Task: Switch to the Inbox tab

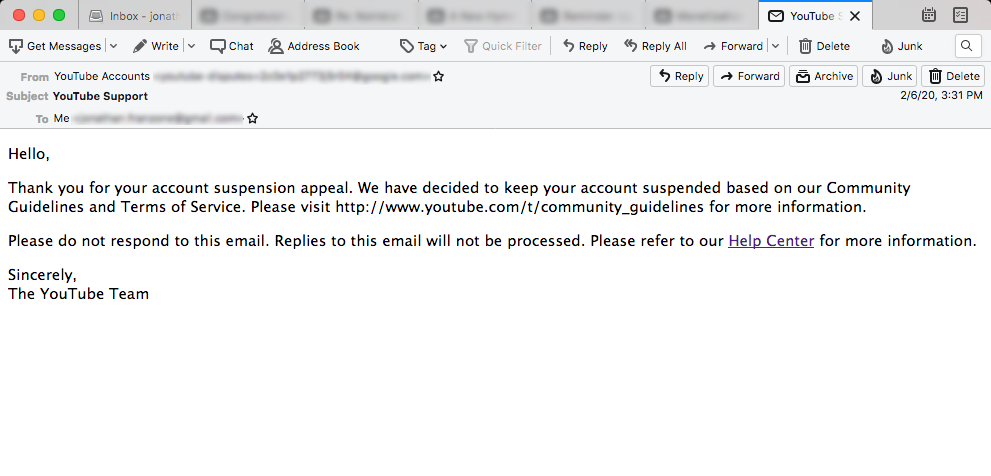Action: click(x=135, y=16)
